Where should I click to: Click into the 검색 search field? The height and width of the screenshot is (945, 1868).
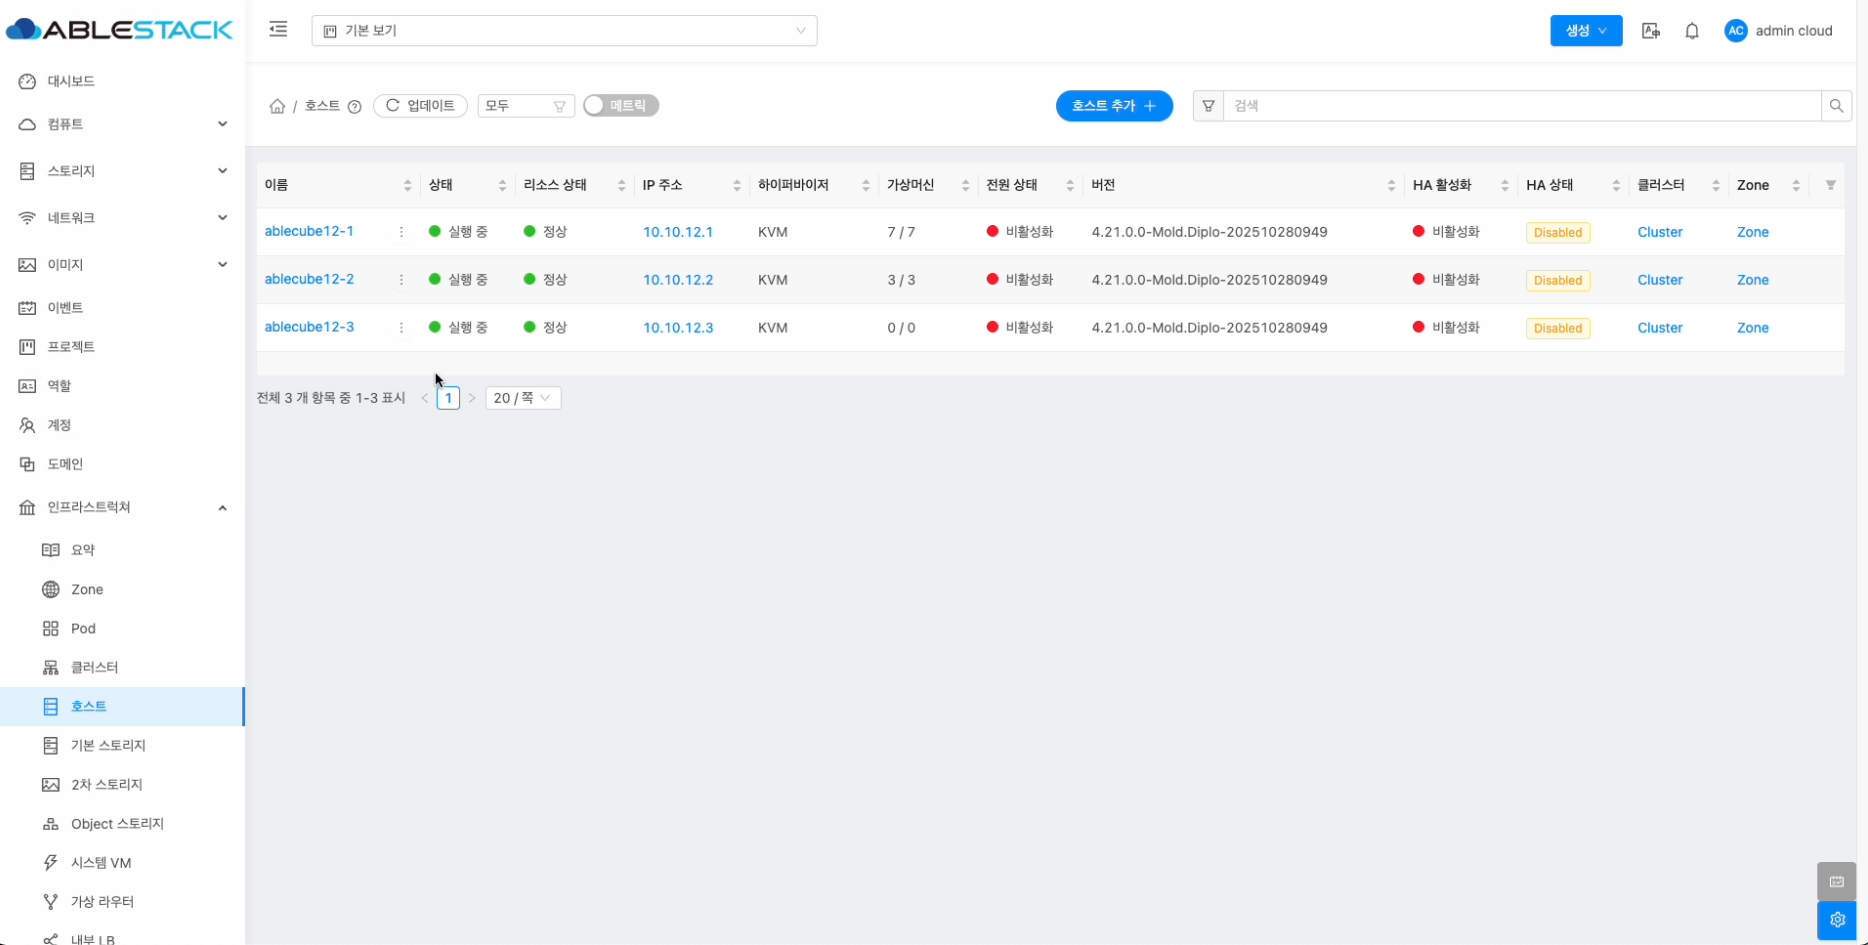tap(1520, 106)
